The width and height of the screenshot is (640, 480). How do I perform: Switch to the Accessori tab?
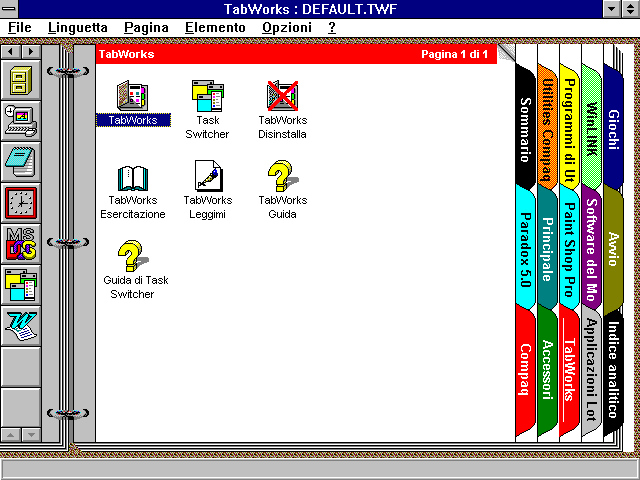click(547, 369)
